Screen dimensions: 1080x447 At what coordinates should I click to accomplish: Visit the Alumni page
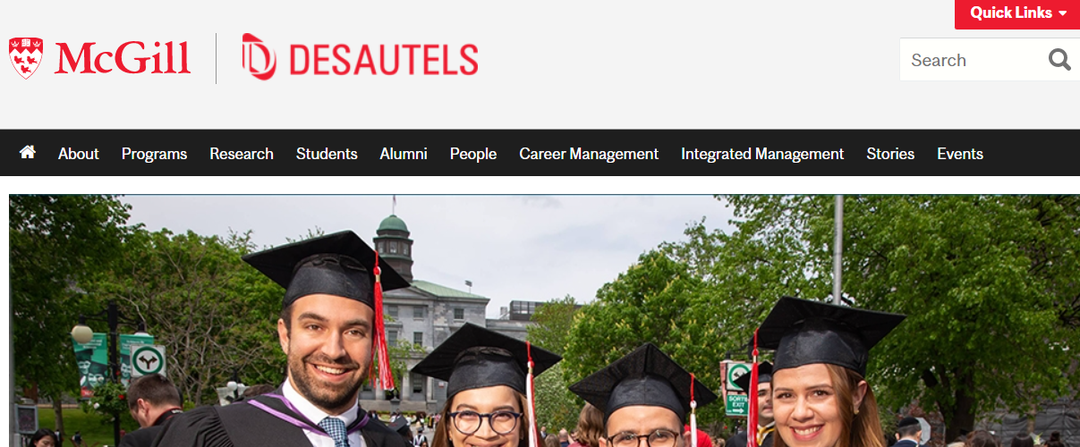[404, 154]
